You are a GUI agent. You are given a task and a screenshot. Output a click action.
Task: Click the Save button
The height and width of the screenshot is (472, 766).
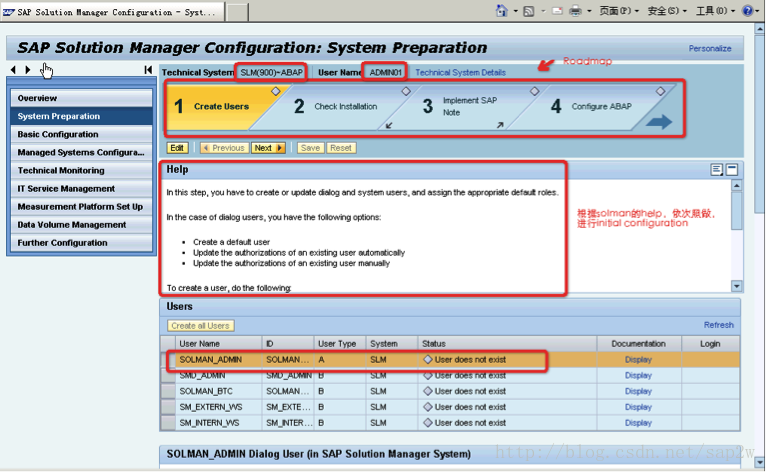(x=310, y=148)
